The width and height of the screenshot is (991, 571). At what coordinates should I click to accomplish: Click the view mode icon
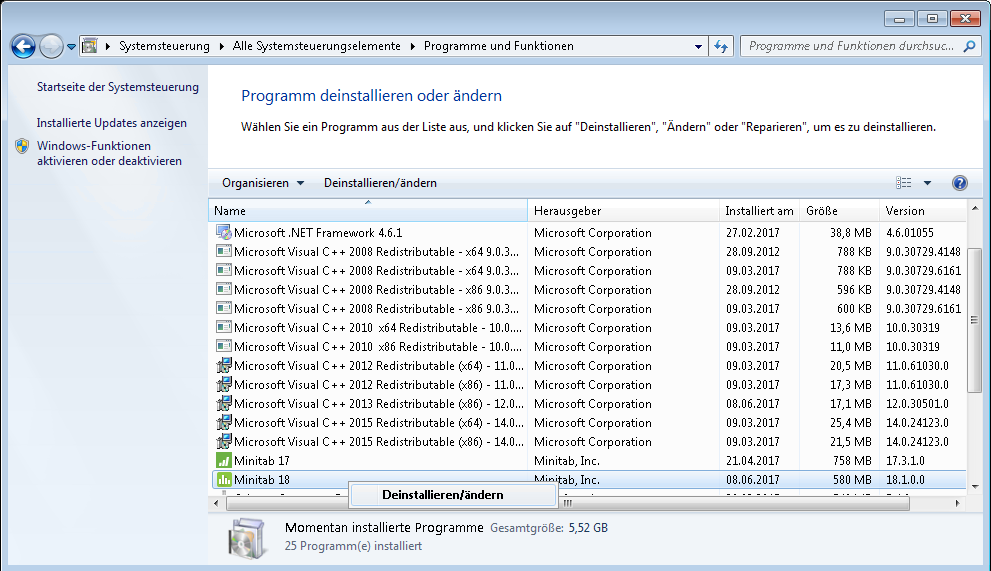(x=904, y=183)
